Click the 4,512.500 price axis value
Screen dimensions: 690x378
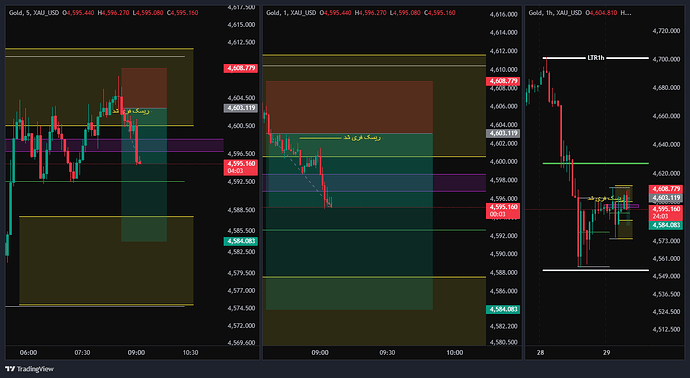pos(666,329)
